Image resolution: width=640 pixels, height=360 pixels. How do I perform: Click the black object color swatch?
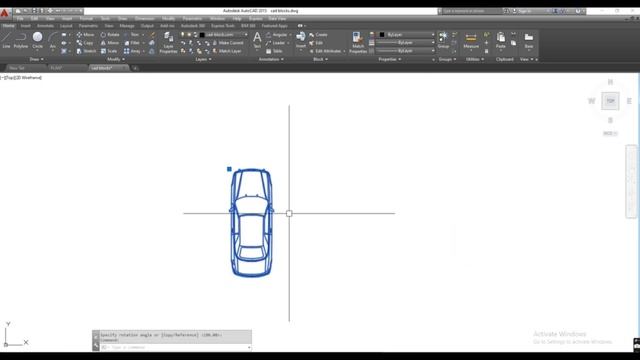[x=382, y=35]
